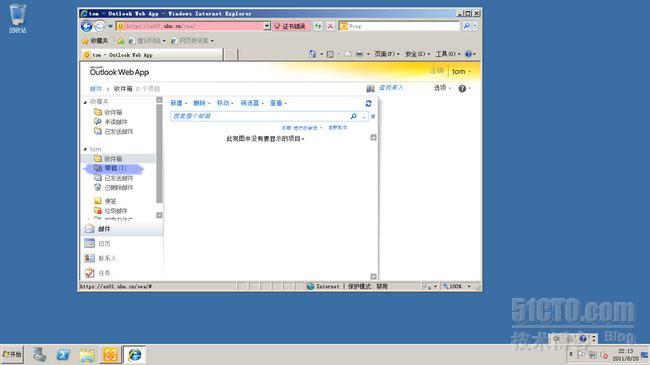The width and height of the screenshot is (650, 365).
Task: Open the 开始 Start menu button
Action: 12,355
